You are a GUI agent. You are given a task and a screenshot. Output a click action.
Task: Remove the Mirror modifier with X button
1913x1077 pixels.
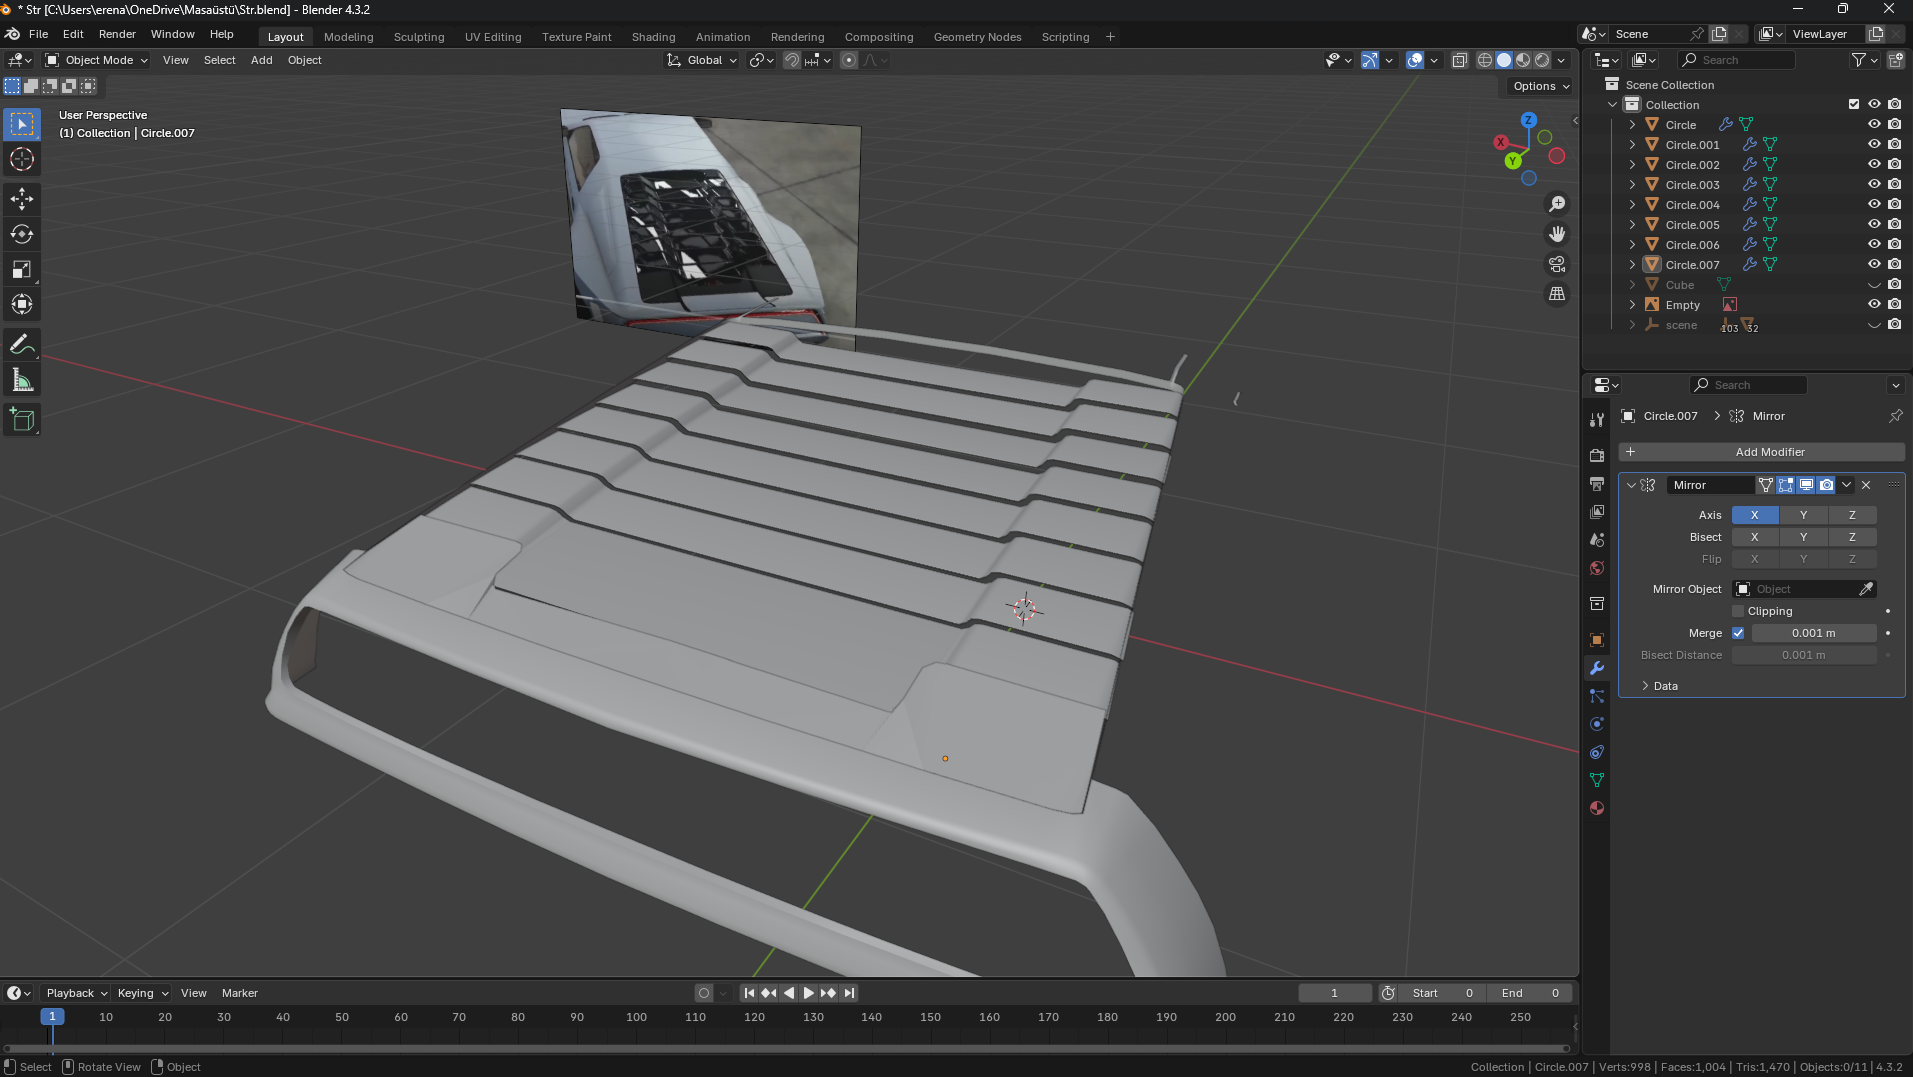coord(1866,485)
